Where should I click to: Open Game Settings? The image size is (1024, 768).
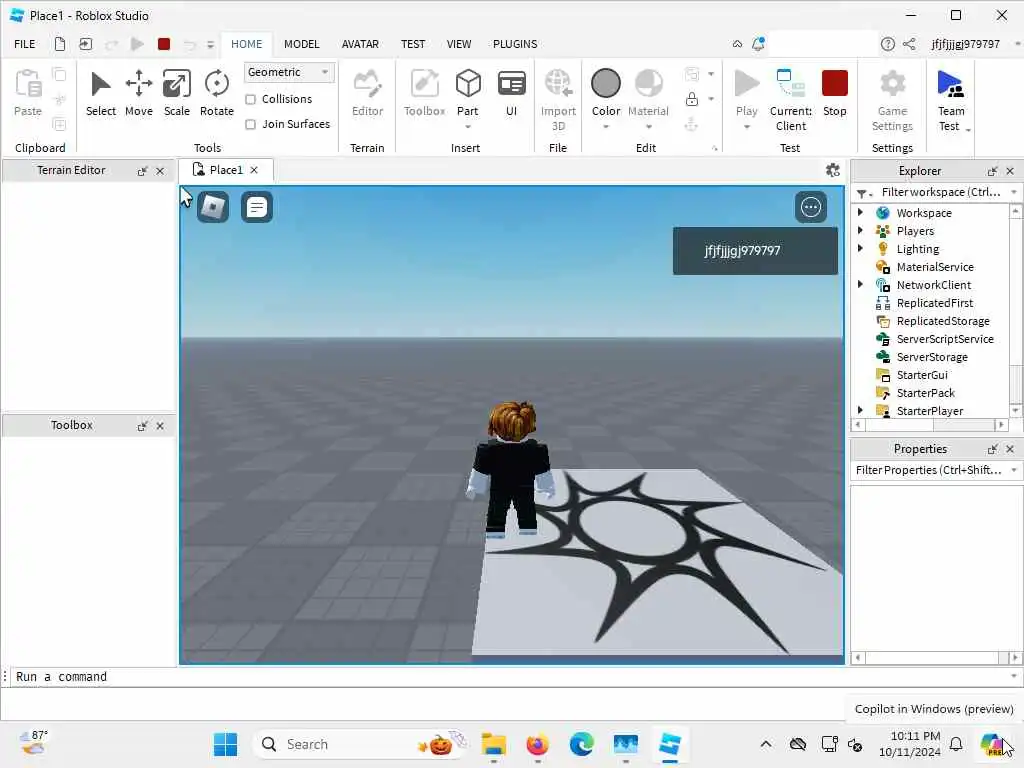[892, 100]
